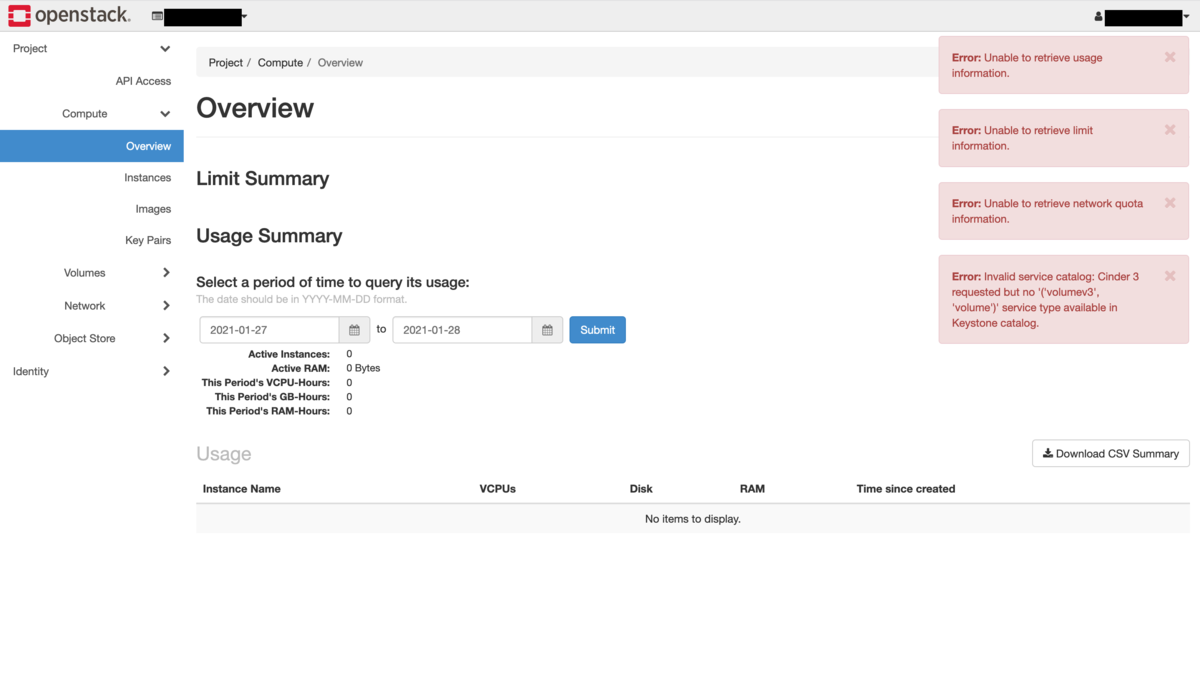The height and width of the screenshot is (691, 1200).
Task: Dismiss the Cinder service catalog error
Action: coord(1170,275)
